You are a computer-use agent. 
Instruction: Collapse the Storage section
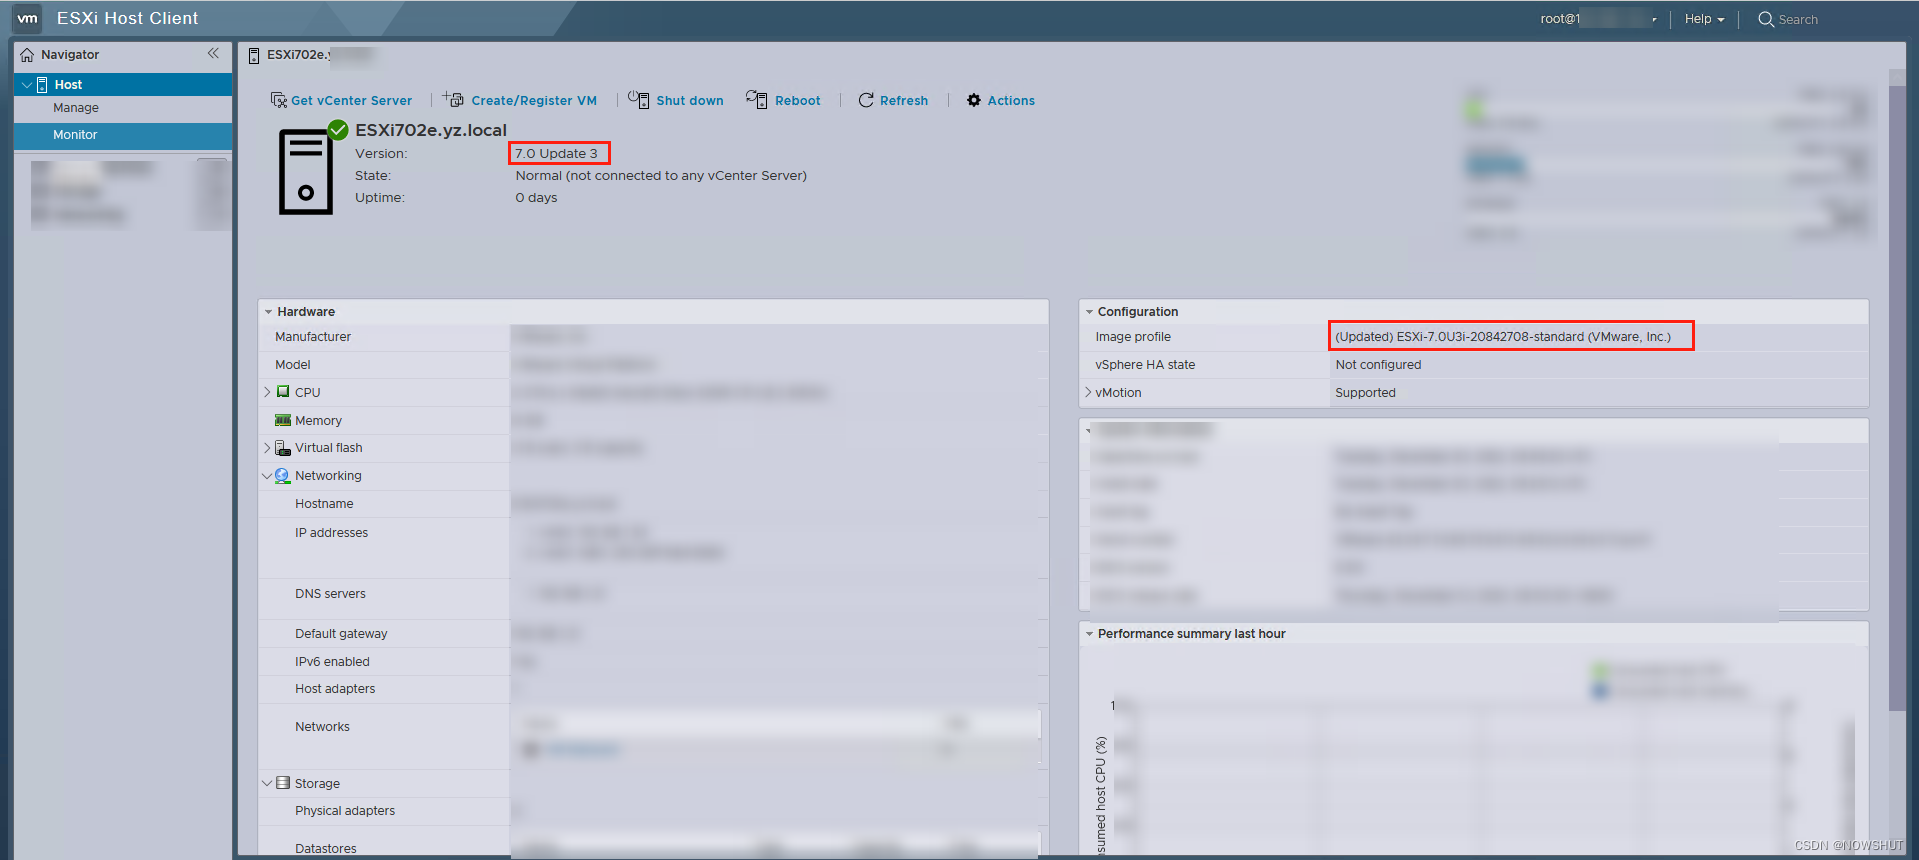(267, 783)
